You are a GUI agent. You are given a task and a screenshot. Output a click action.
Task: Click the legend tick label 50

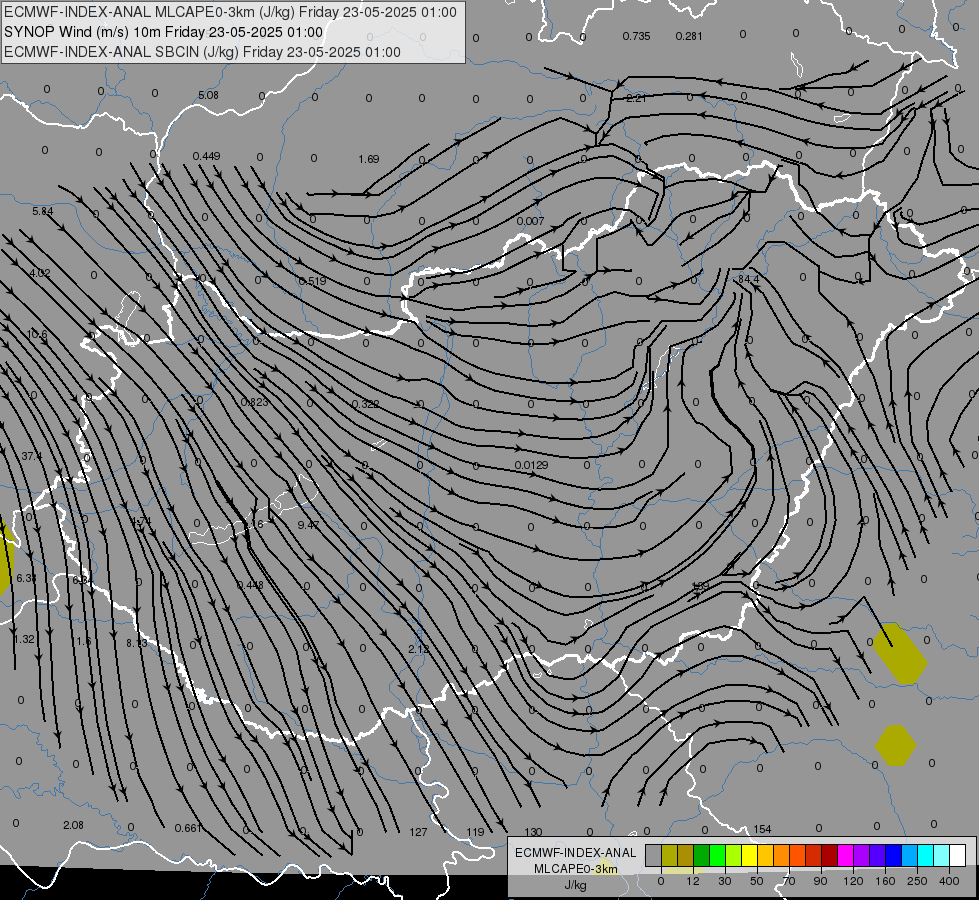756,881
